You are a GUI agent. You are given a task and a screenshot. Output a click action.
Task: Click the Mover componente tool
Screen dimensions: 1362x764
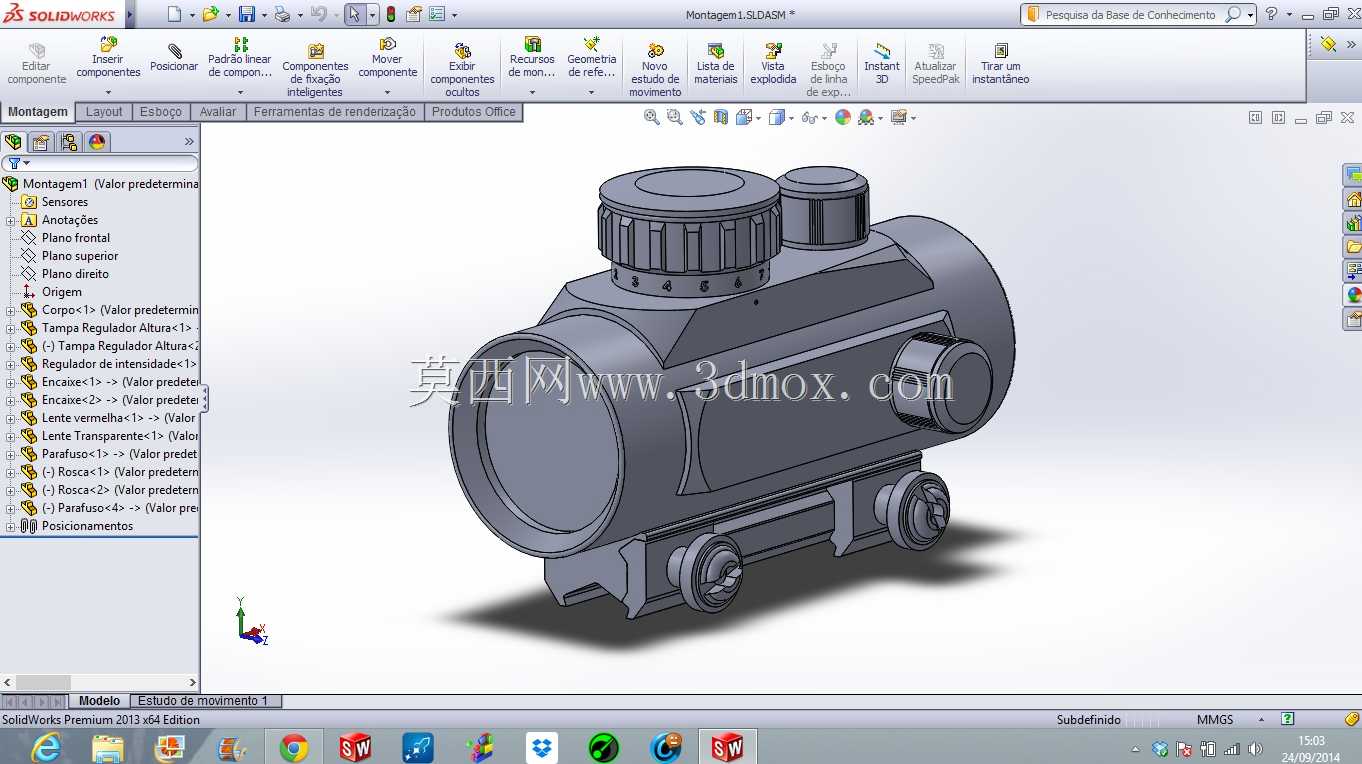pos(387,59)
